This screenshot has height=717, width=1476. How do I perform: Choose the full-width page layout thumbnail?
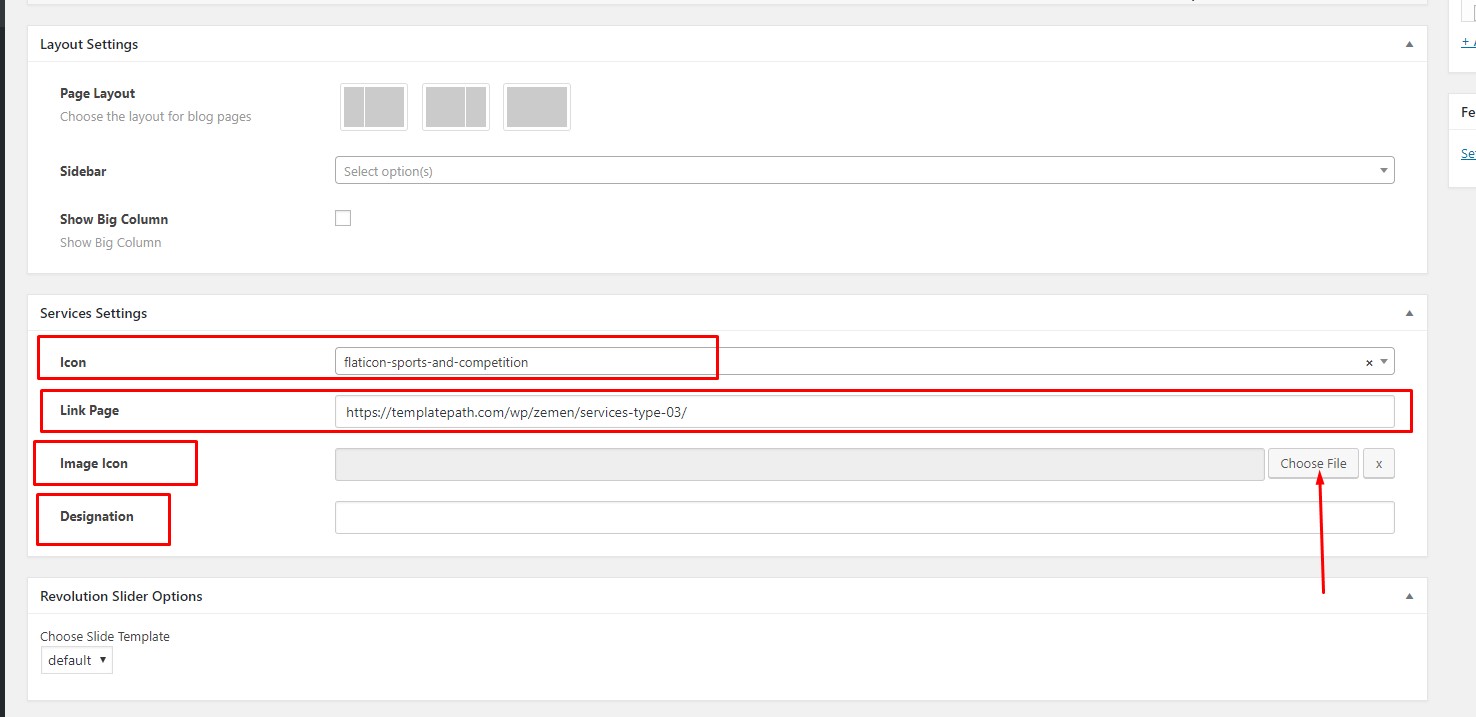pos(537,107)
